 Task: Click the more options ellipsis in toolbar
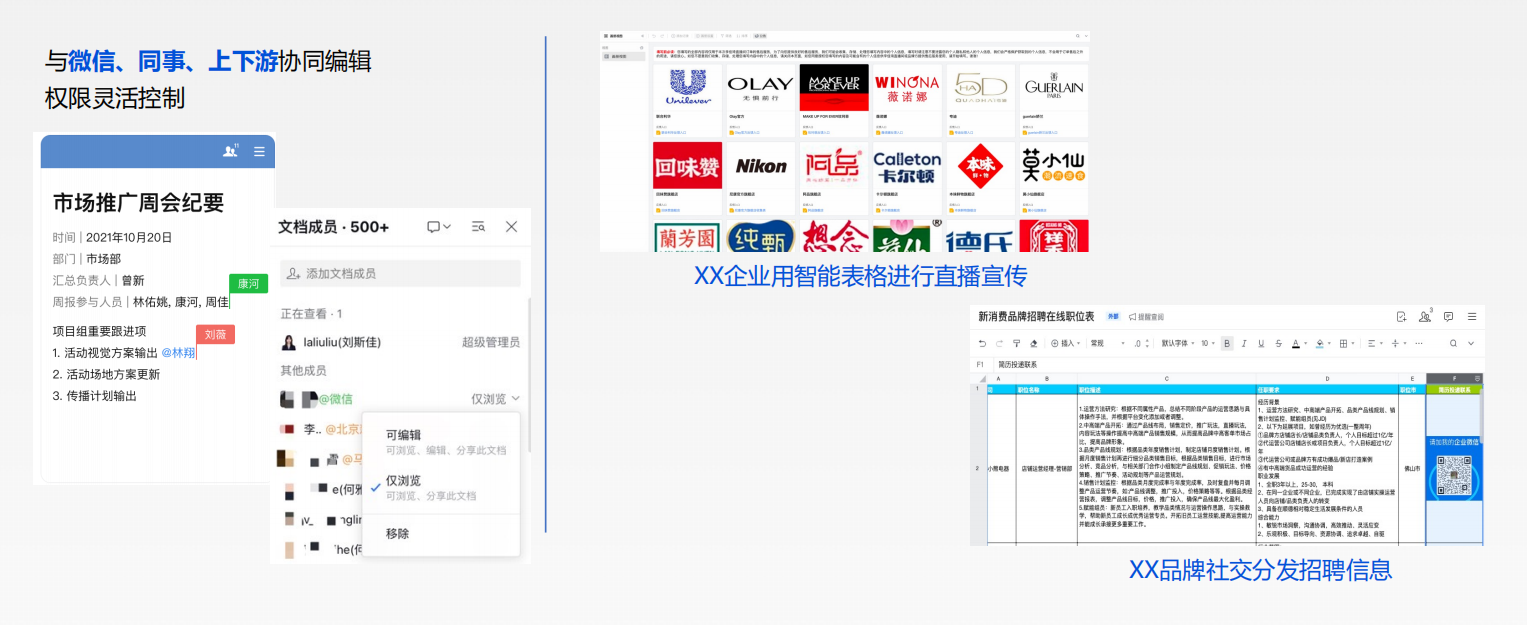(x=1419, y=343)
